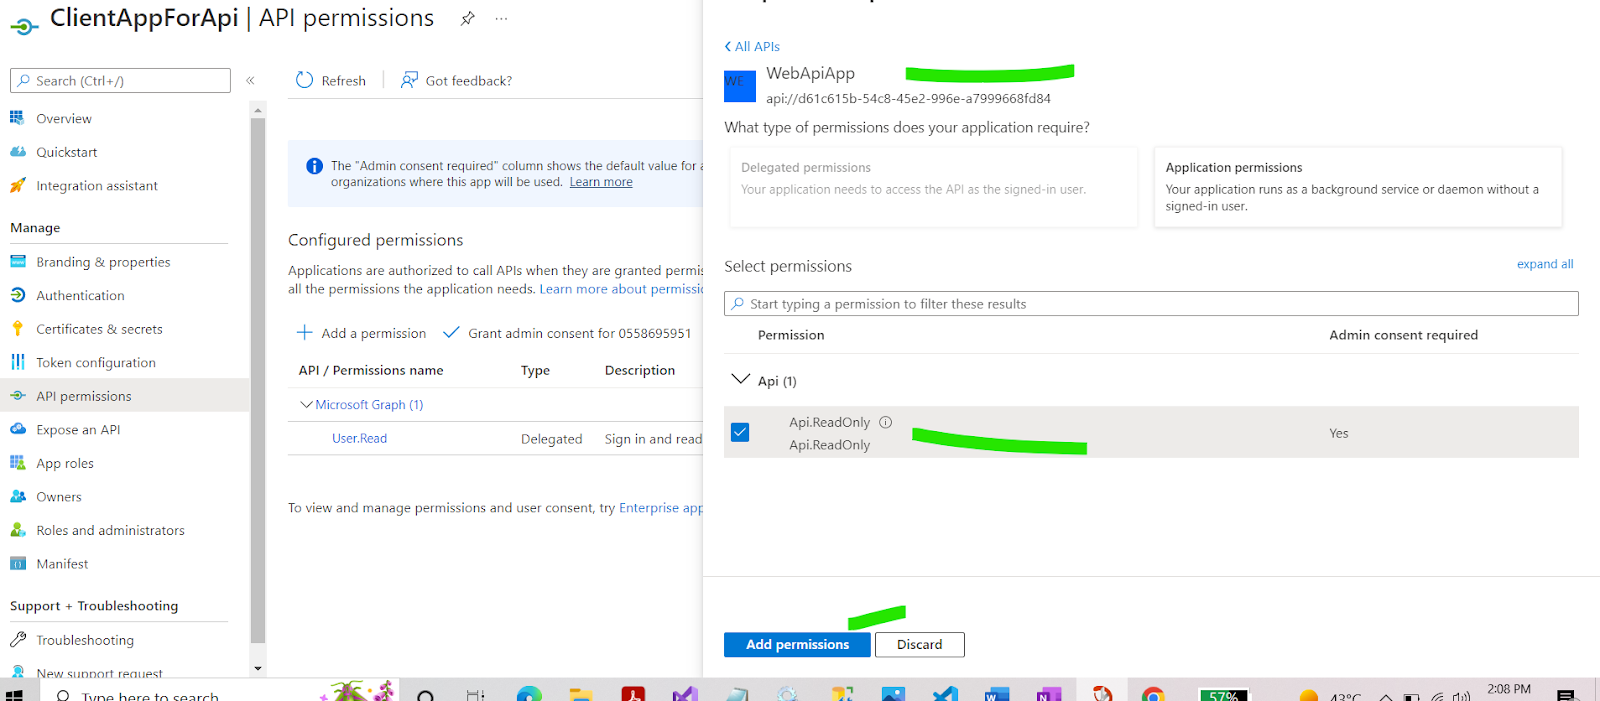
Task: Open Overview from sidebar
Action: click(64, 118)
